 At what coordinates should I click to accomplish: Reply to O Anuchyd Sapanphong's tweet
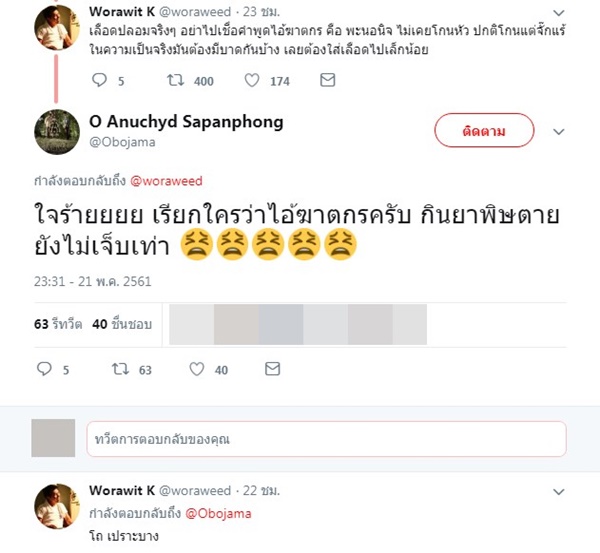pos(44,370)
